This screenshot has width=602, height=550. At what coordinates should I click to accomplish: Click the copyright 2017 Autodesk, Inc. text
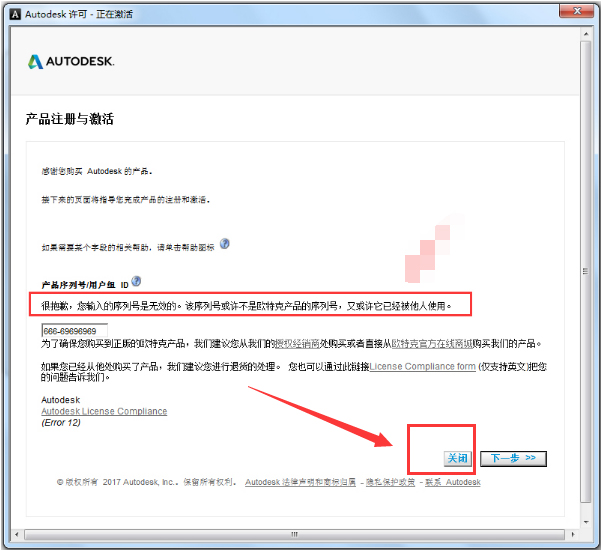146,482
